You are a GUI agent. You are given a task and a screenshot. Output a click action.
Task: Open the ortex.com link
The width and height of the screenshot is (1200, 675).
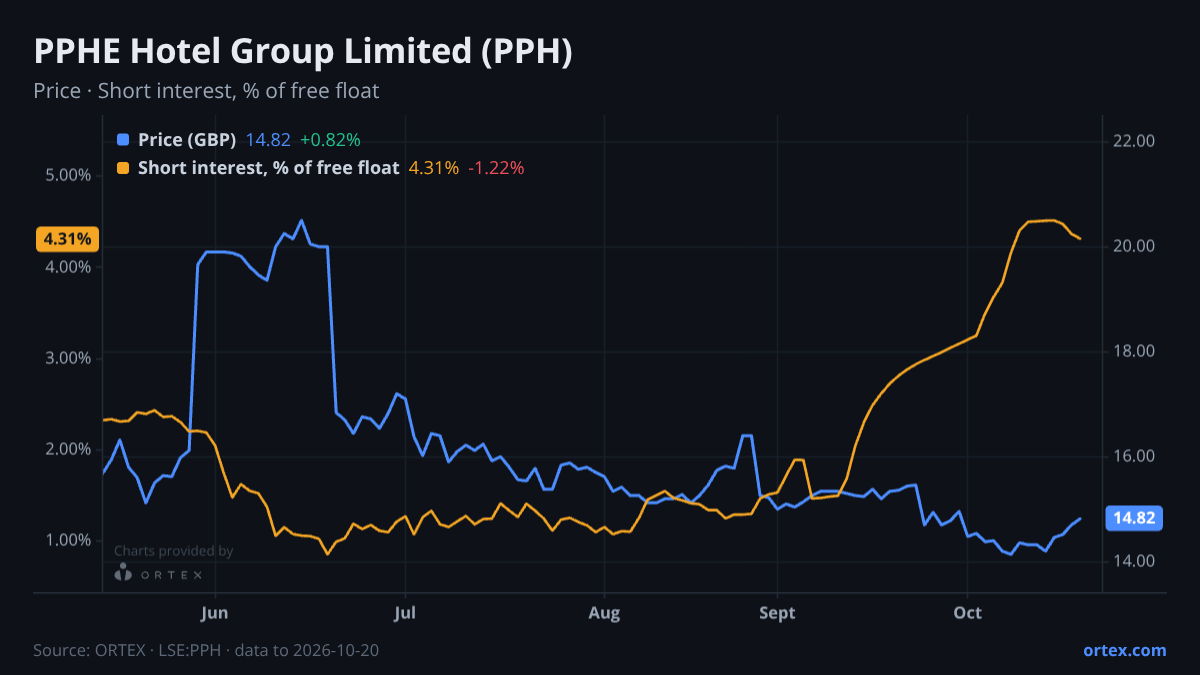(x=1125, y=650)
